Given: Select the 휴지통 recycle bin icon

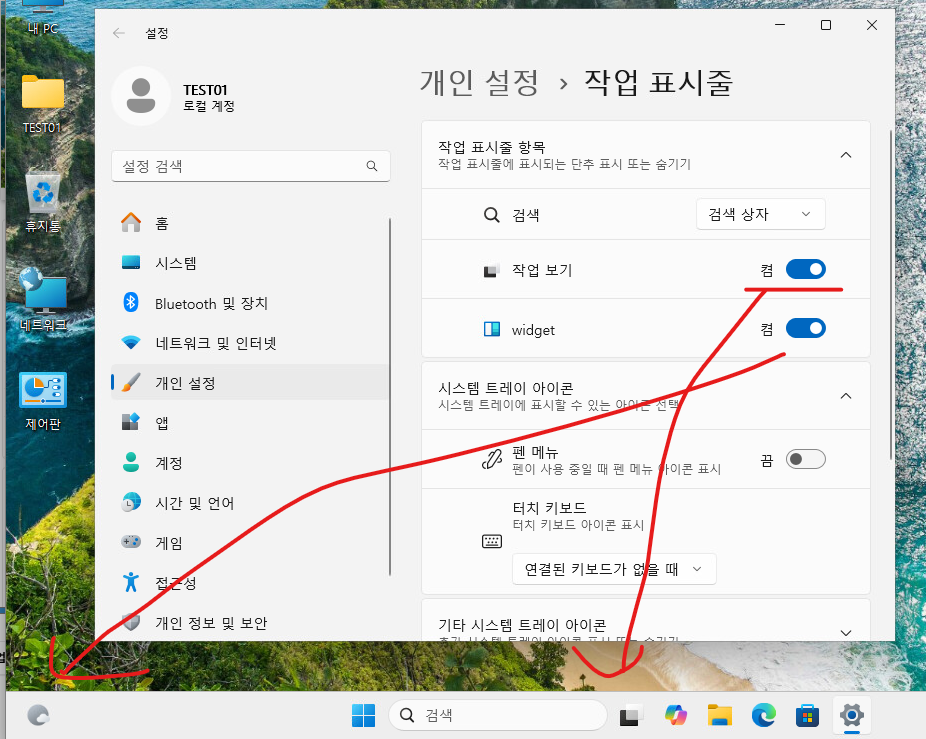Looking at the screenshot, I should click(43, 202).
